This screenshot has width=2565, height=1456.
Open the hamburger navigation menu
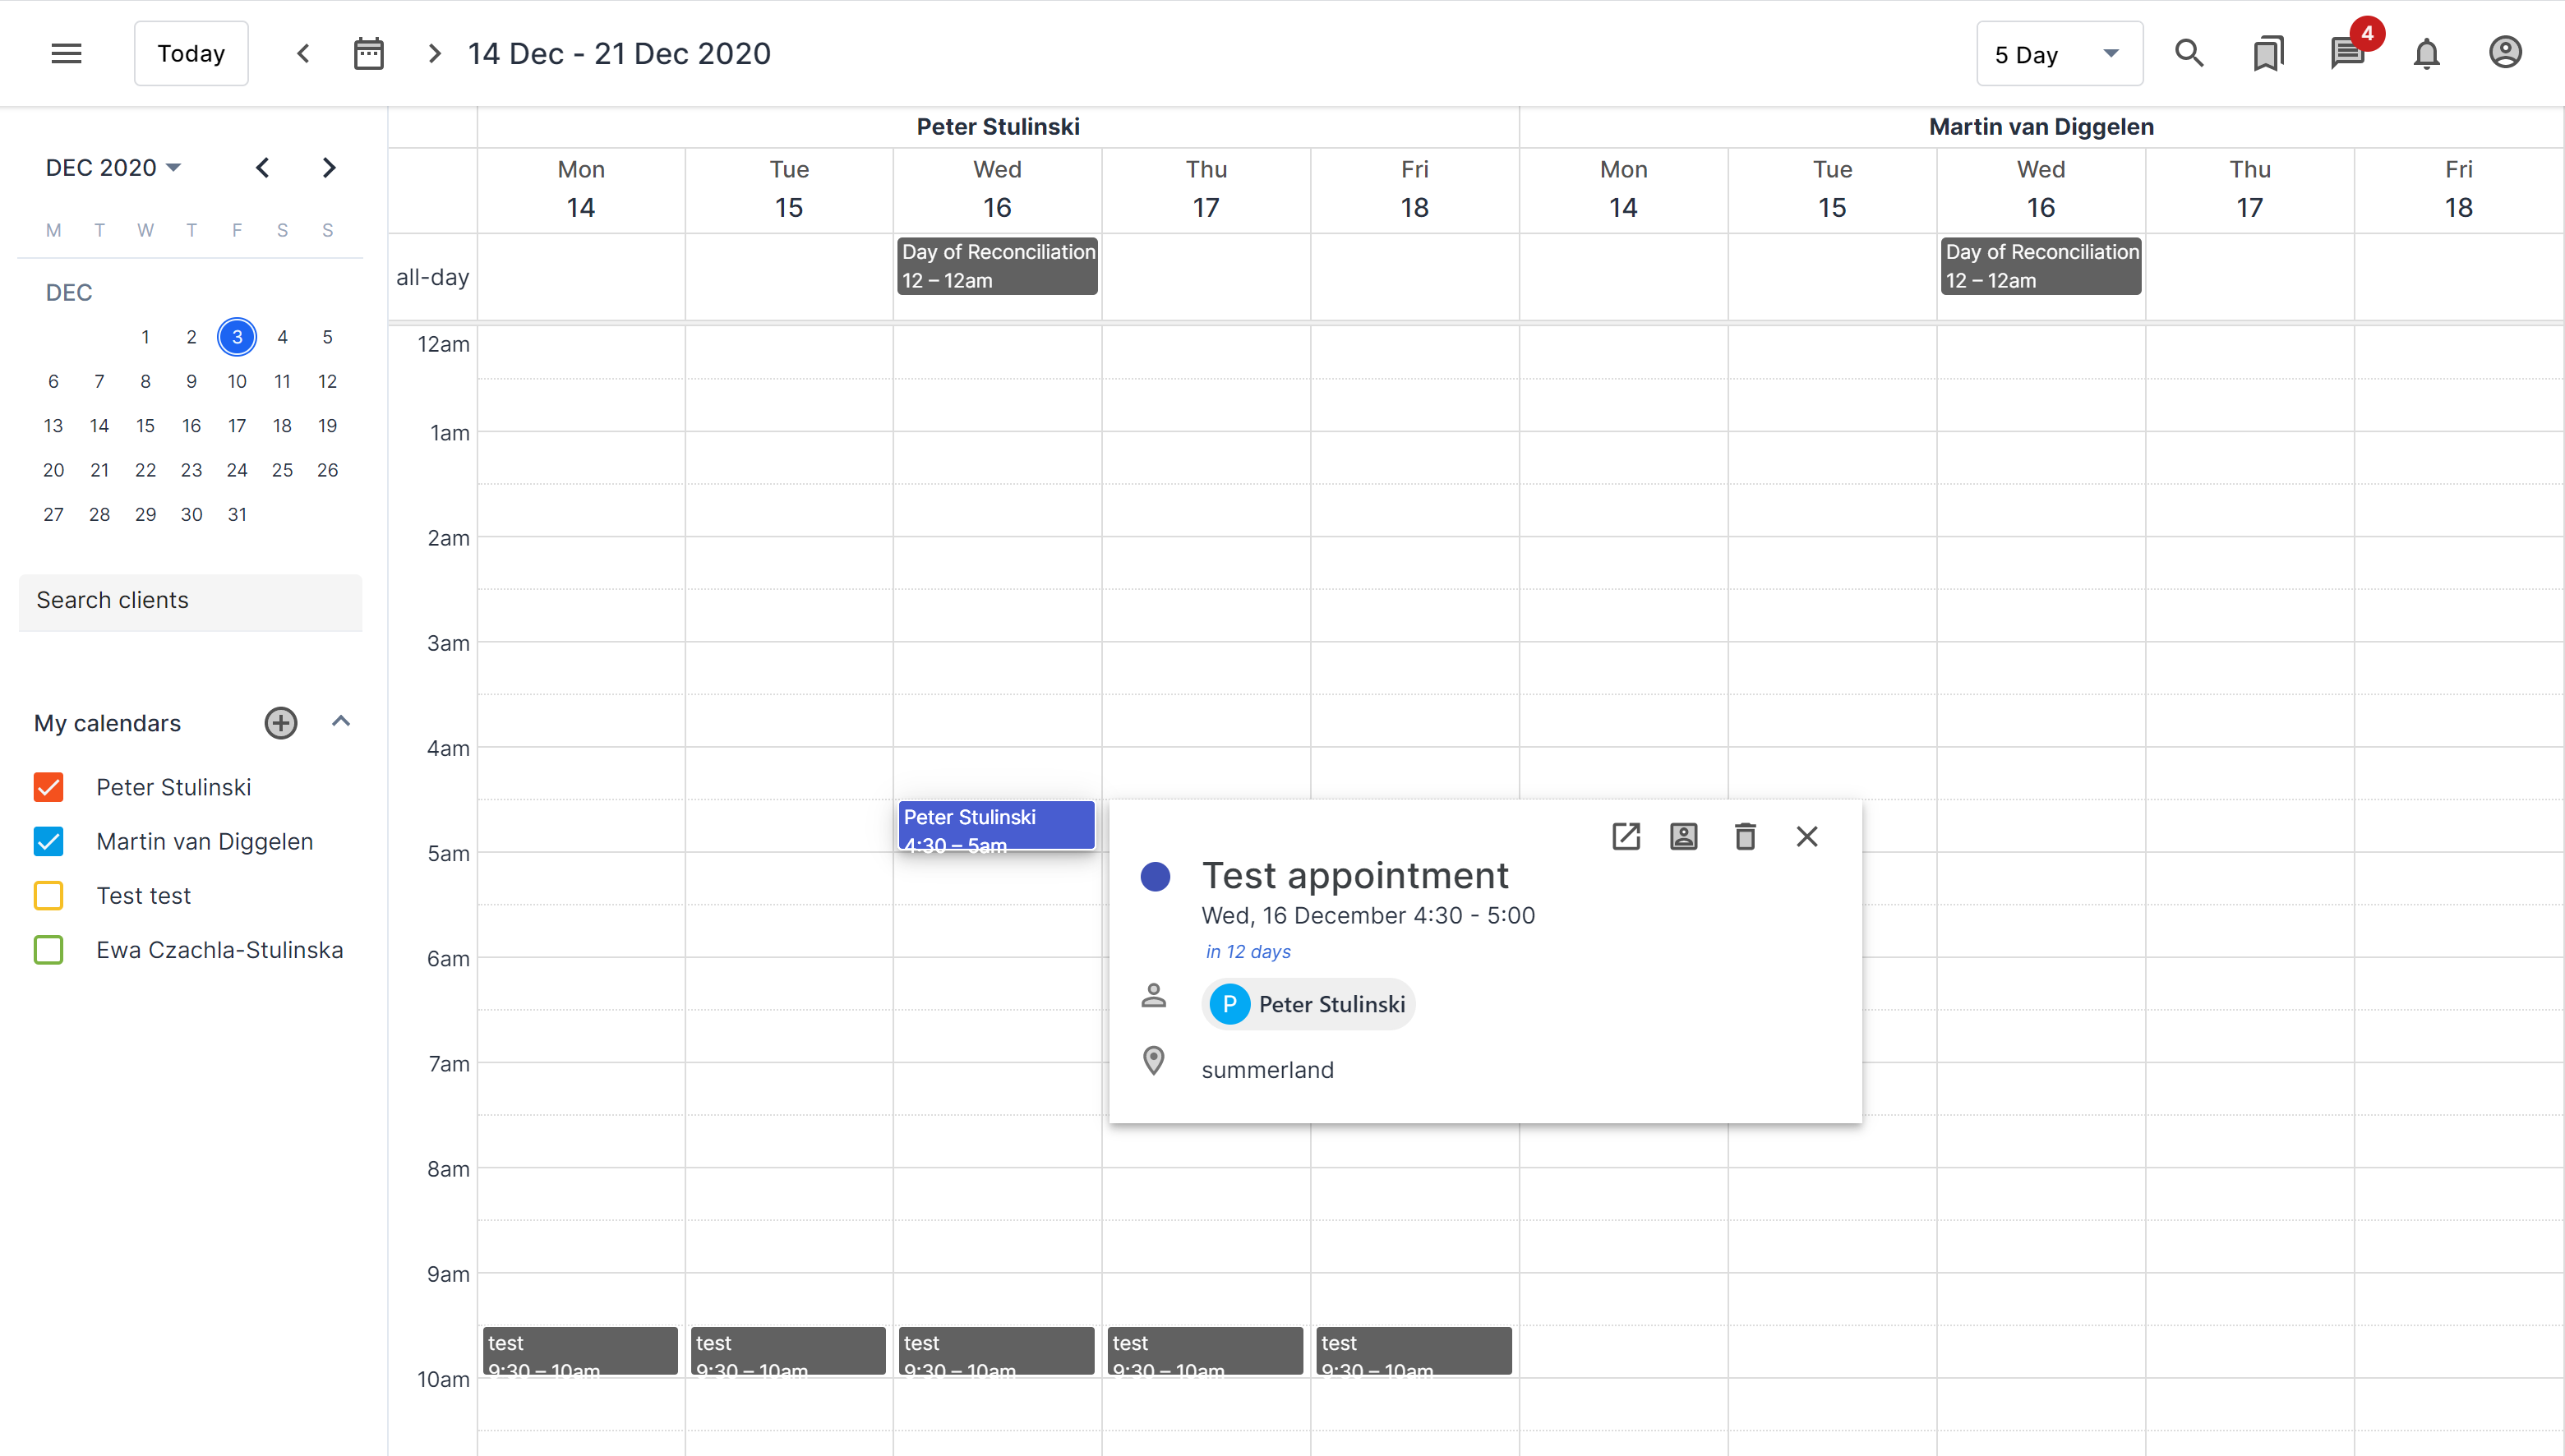[x=66, y=53]
